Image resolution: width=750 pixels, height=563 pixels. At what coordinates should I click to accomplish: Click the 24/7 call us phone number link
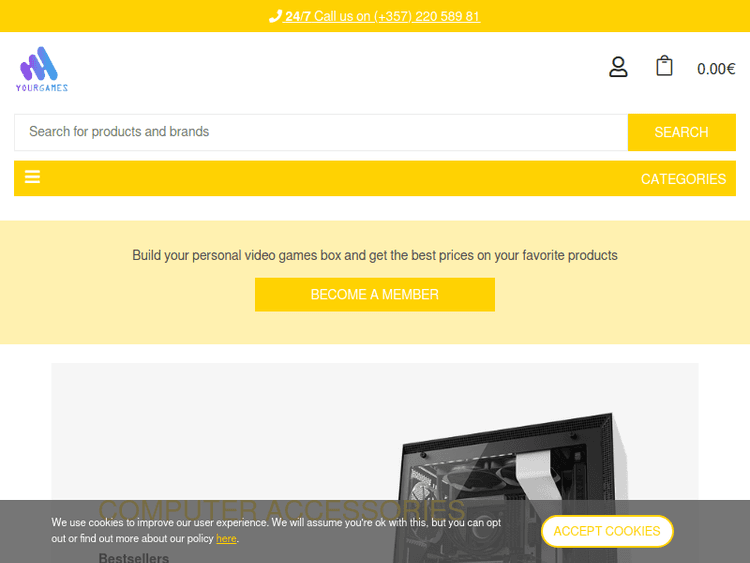(383, 16)
